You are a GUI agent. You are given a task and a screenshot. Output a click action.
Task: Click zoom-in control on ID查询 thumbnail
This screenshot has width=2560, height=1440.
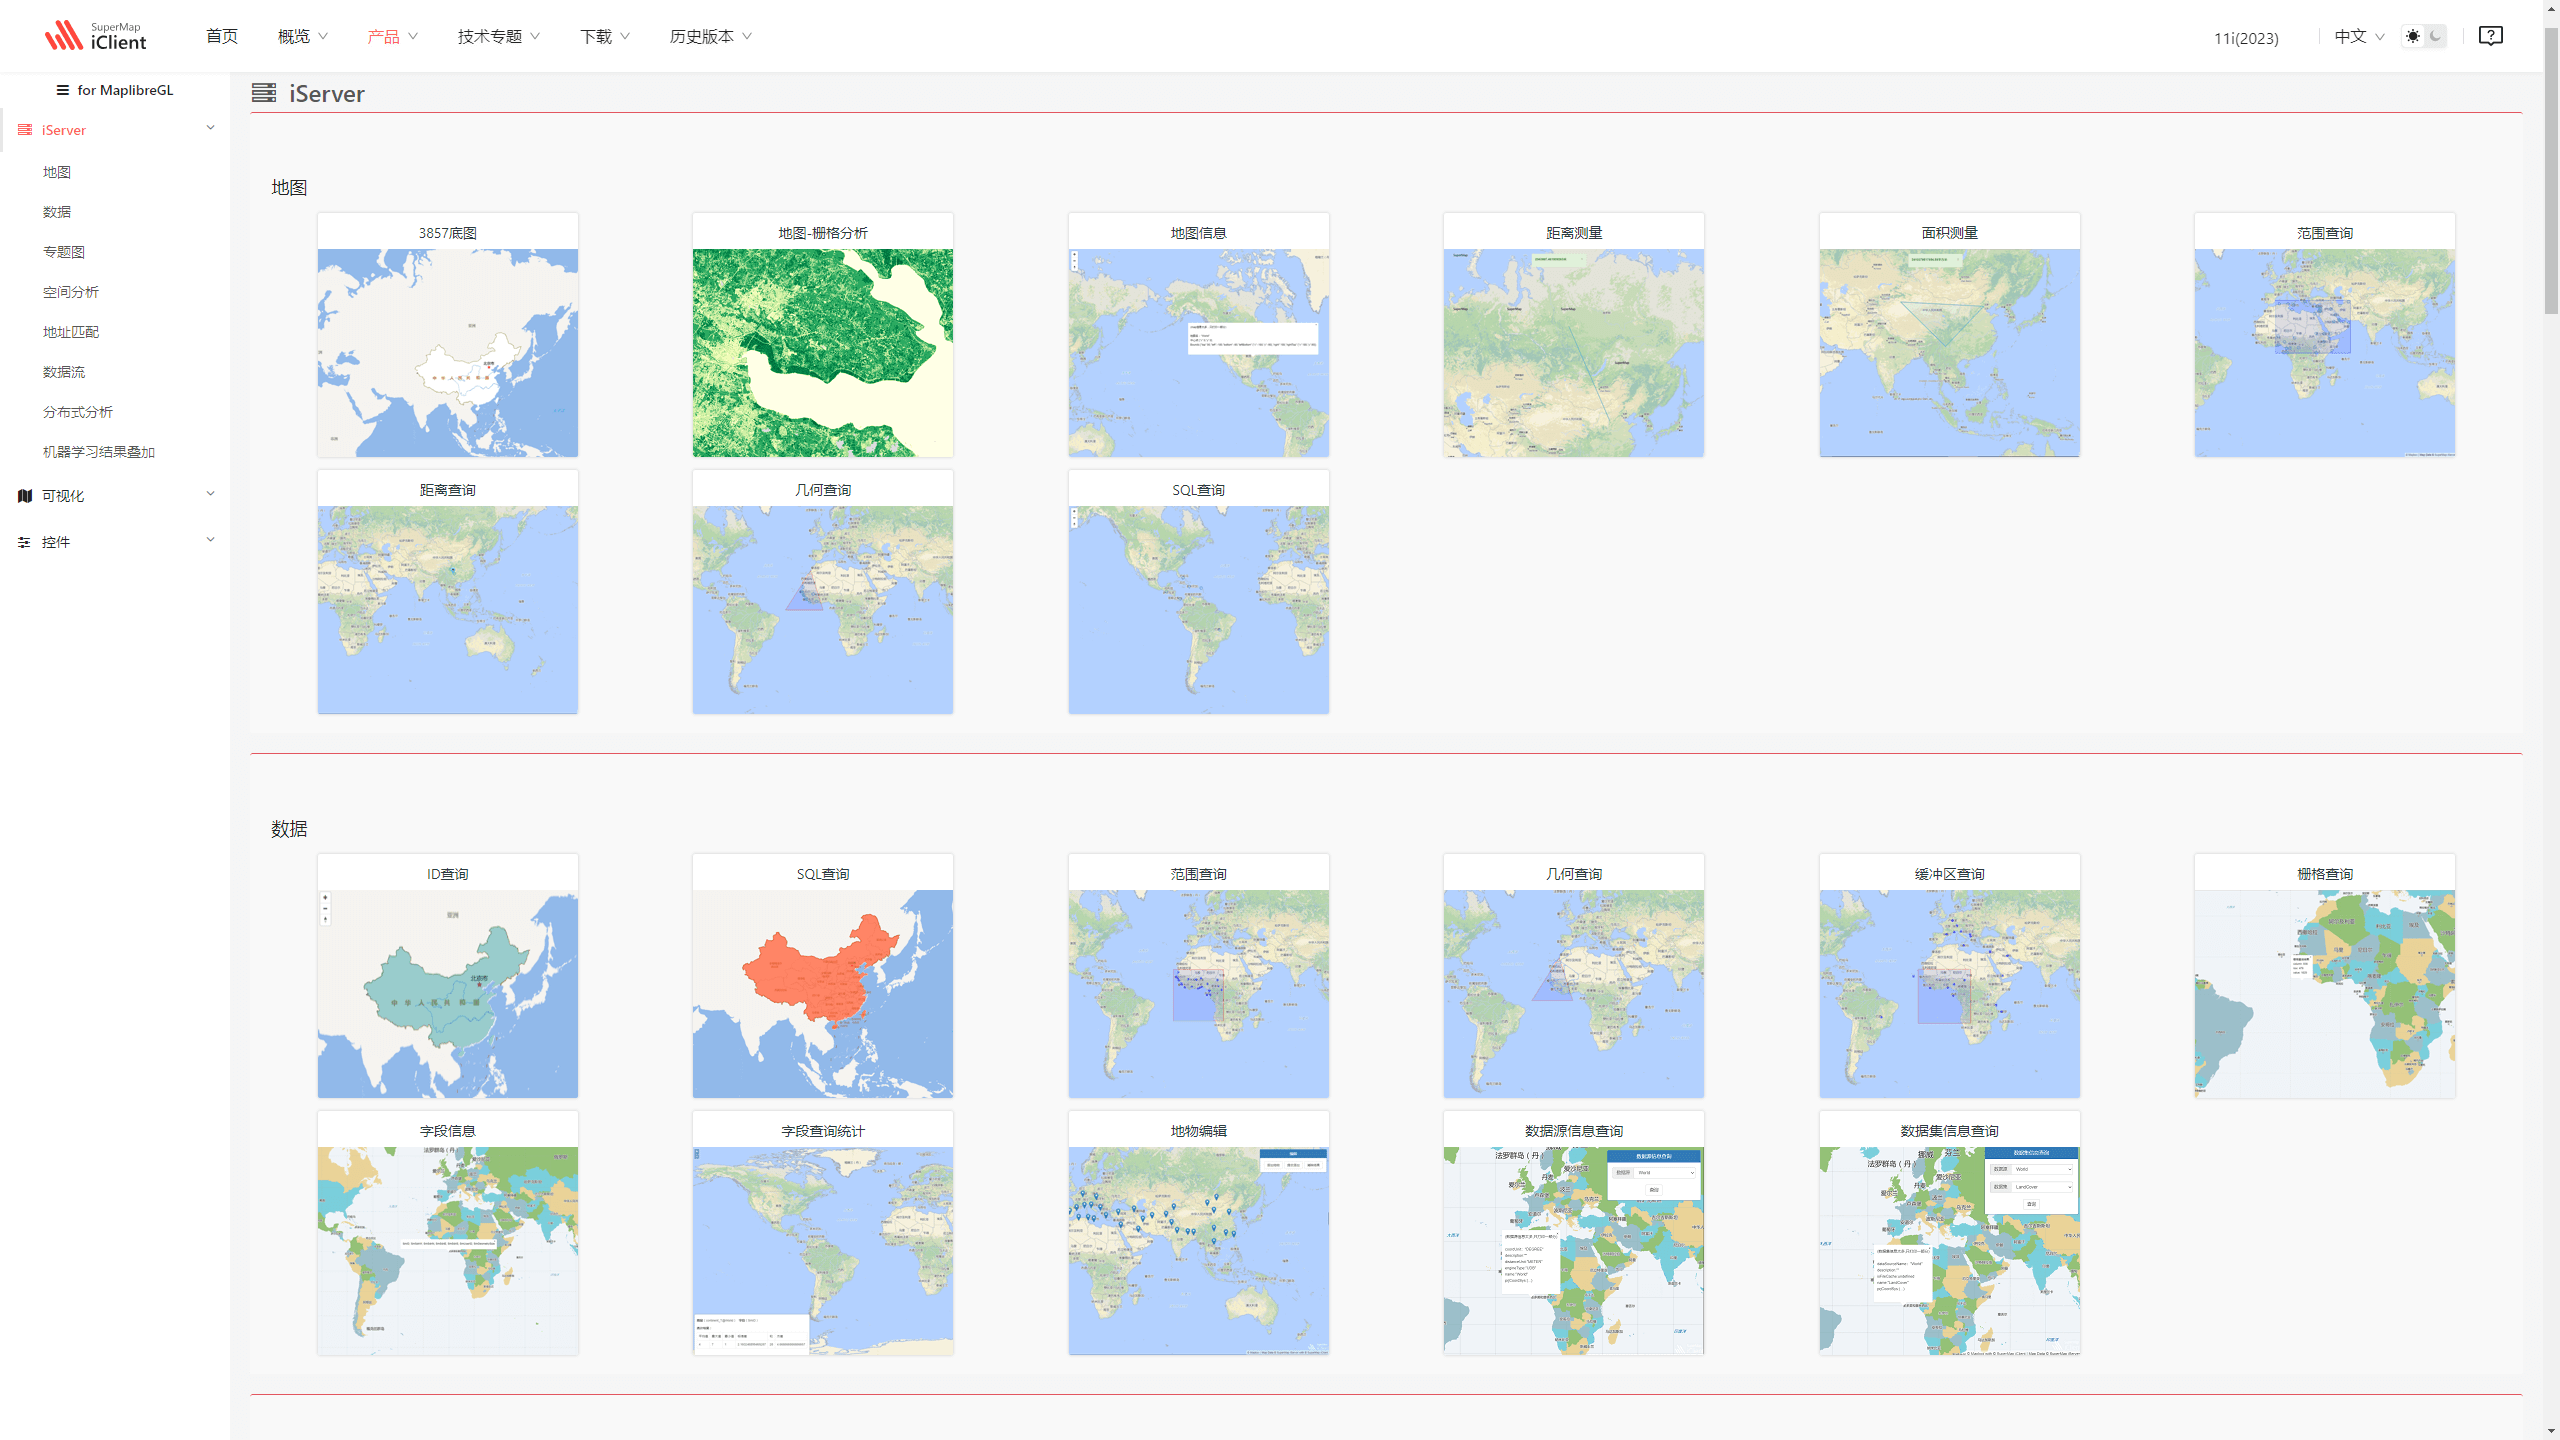point(325,898)
